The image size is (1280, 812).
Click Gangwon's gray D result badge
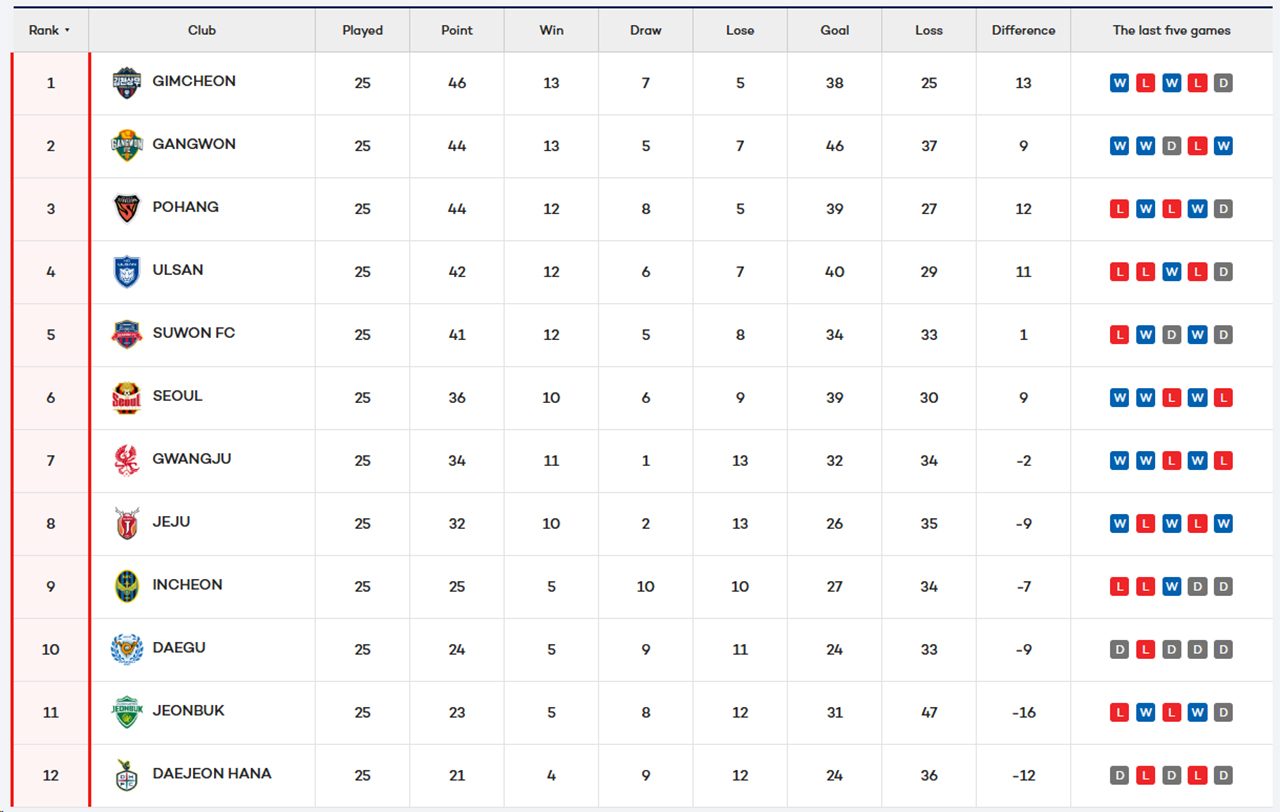coord(1172,146)
